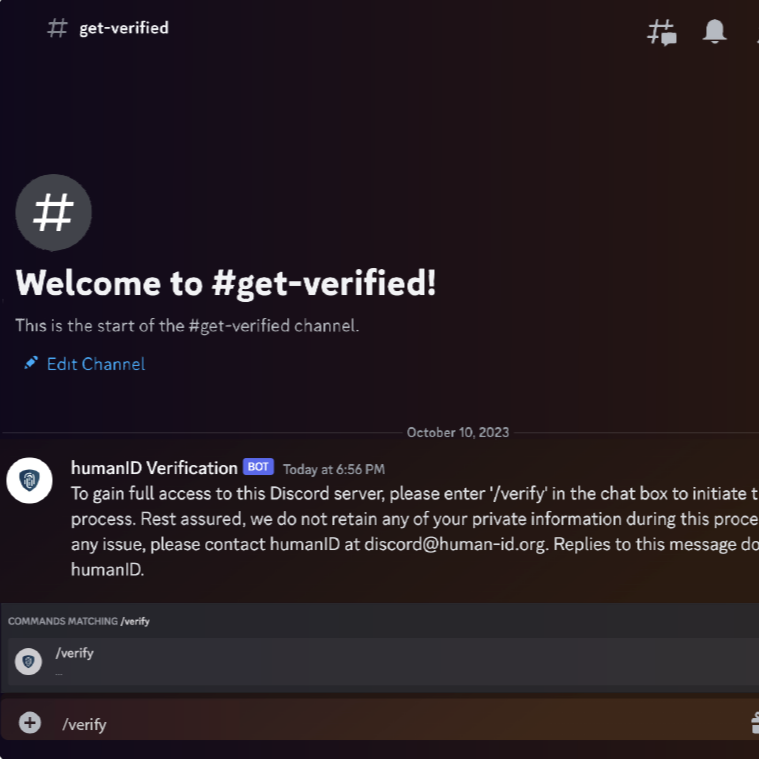Click the notification bell icon

714,32
